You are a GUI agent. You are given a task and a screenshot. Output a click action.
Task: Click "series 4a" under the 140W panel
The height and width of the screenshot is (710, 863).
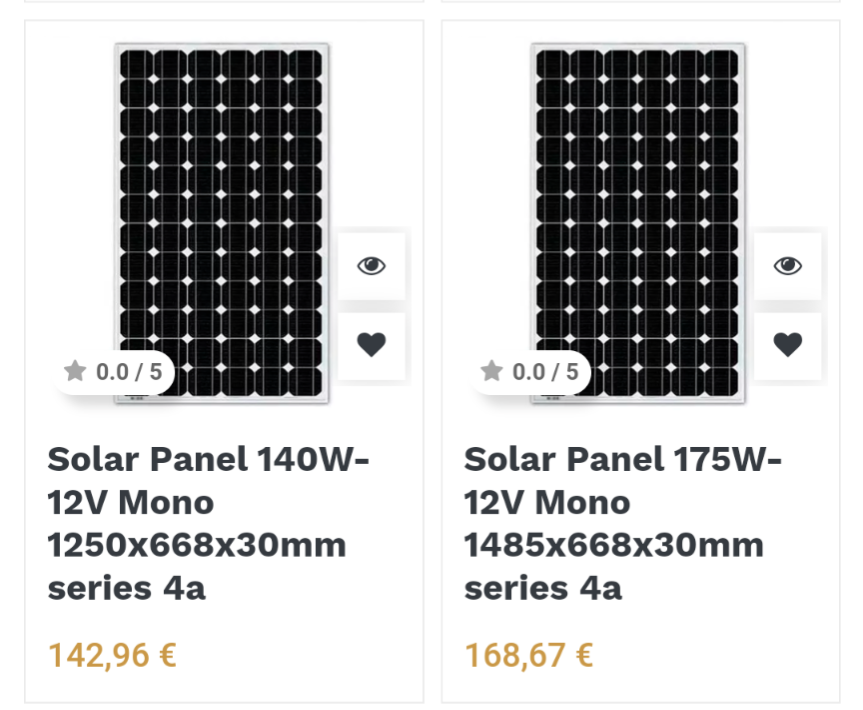[x=126, y=588]
